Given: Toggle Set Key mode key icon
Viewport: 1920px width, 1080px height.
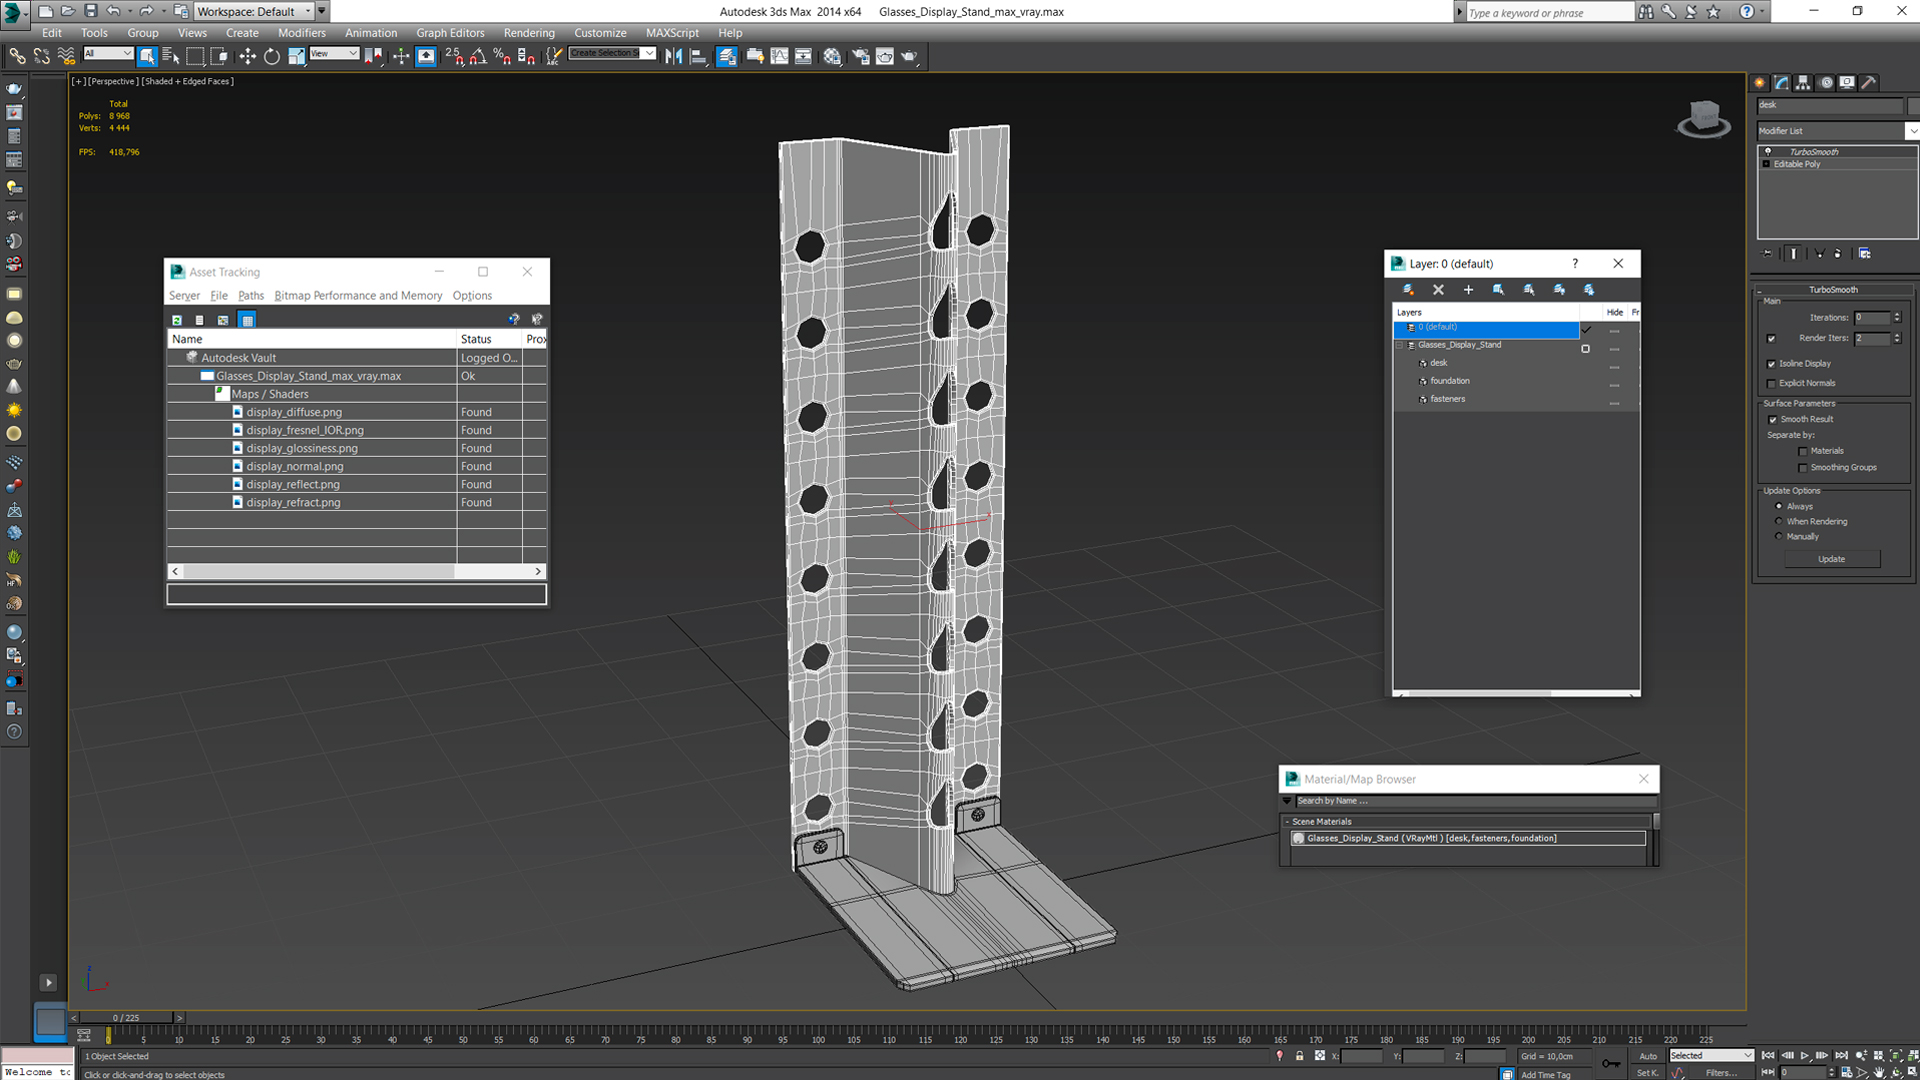Looking at the screenshot, I should point(1611,1063).
